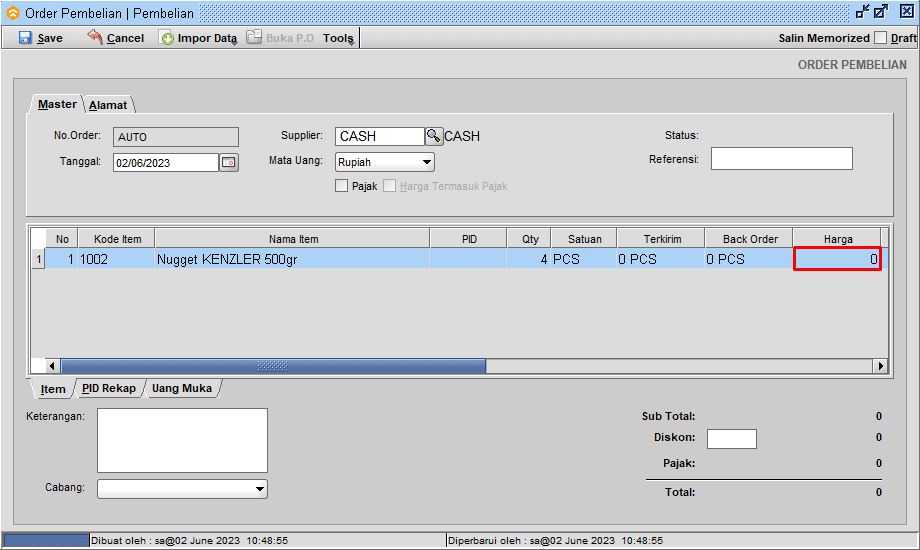Click row 1 selector in grid

point(38,259)
